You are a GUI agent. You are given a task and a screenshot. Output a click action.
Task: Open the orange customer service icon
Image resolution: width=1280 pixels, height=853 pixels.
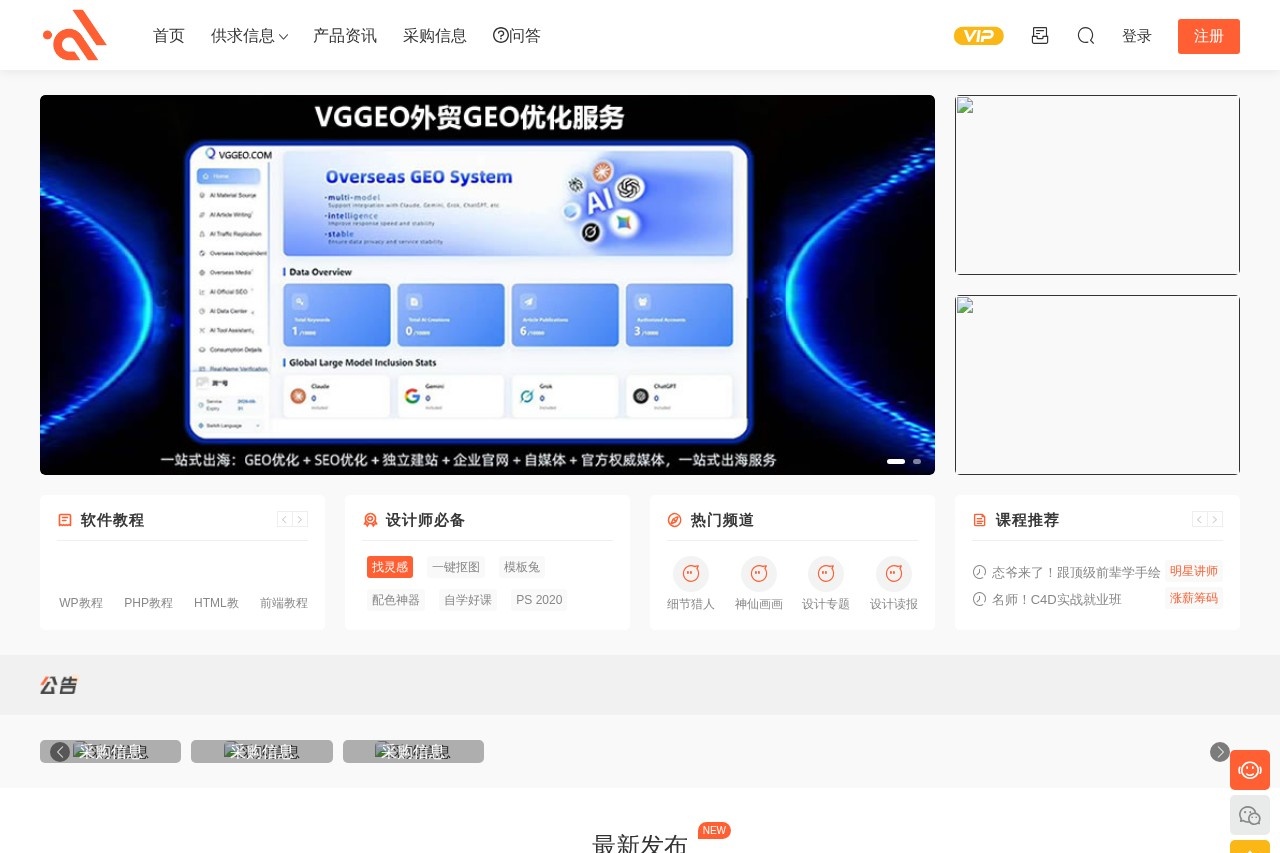click(x=1250, y=770)
